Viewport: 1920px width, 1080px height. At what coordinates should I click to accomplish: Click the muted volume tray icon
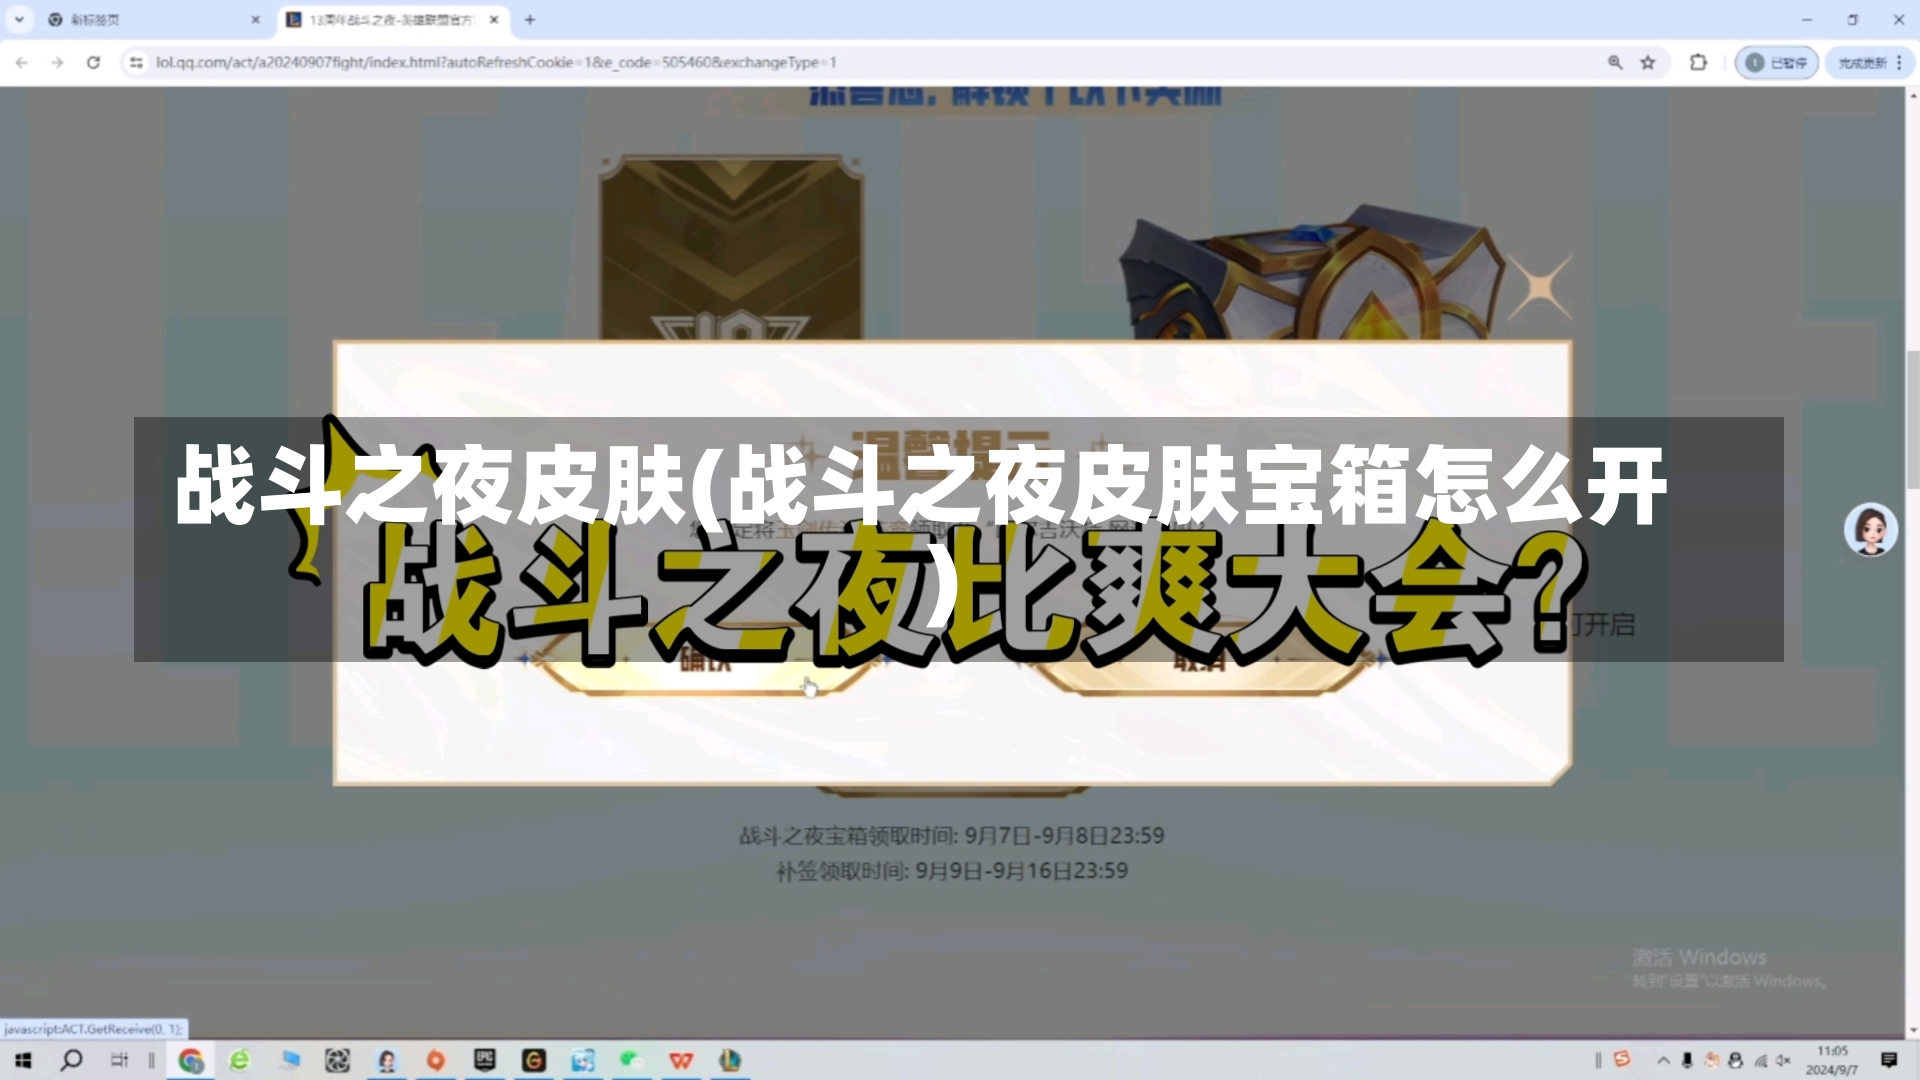(x=1783, y=1060)
